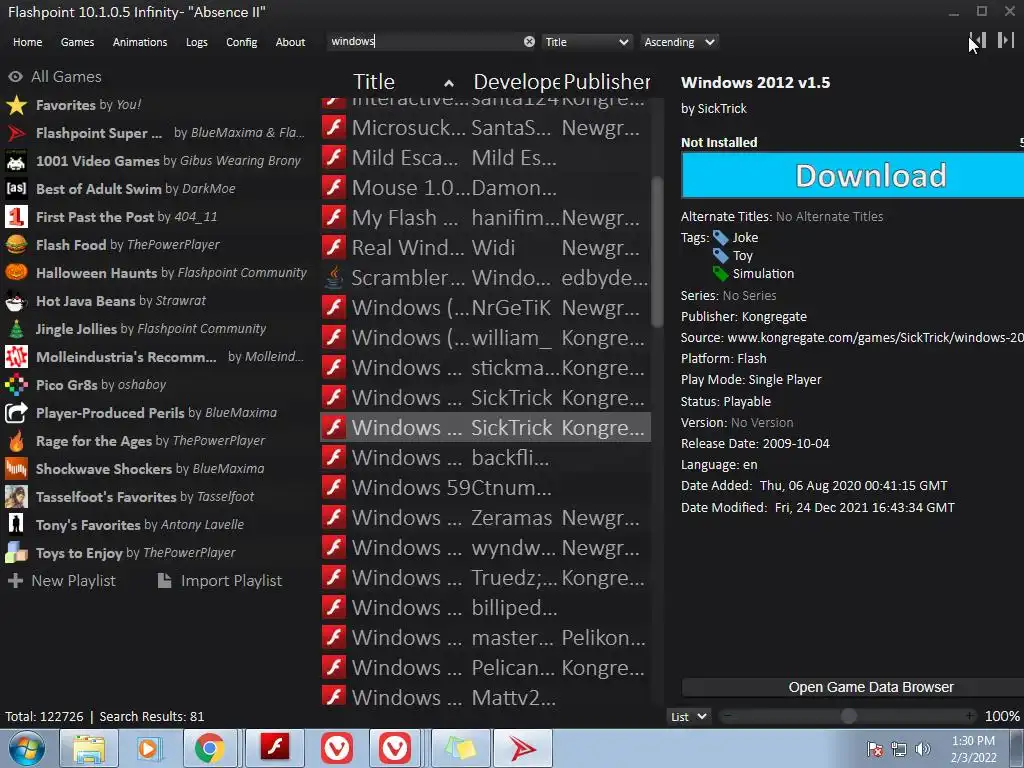Open the Config page
1024x768 pixels.
coord(242,42)
